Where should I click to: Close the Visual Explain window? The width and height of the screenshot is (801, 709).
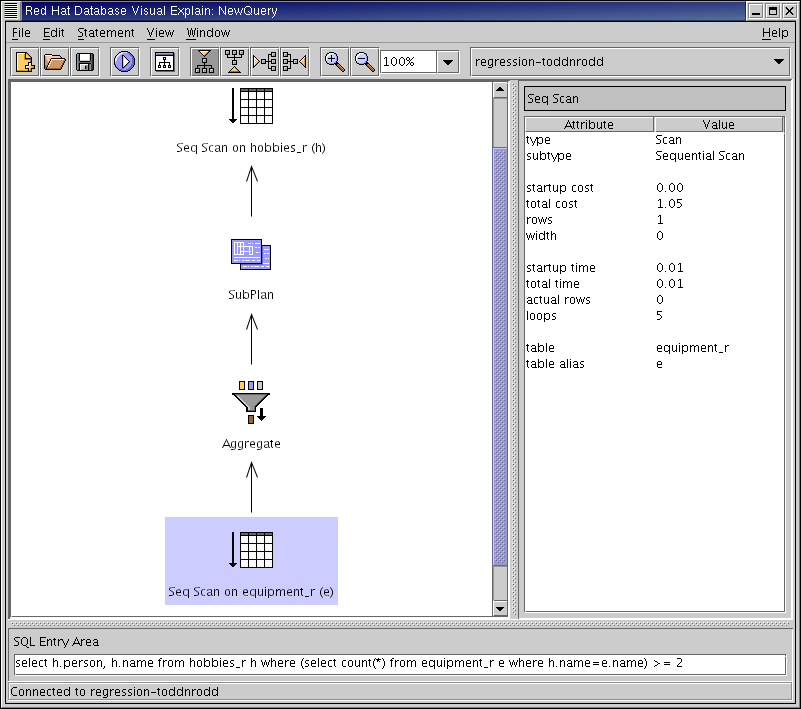coord(790,11)
